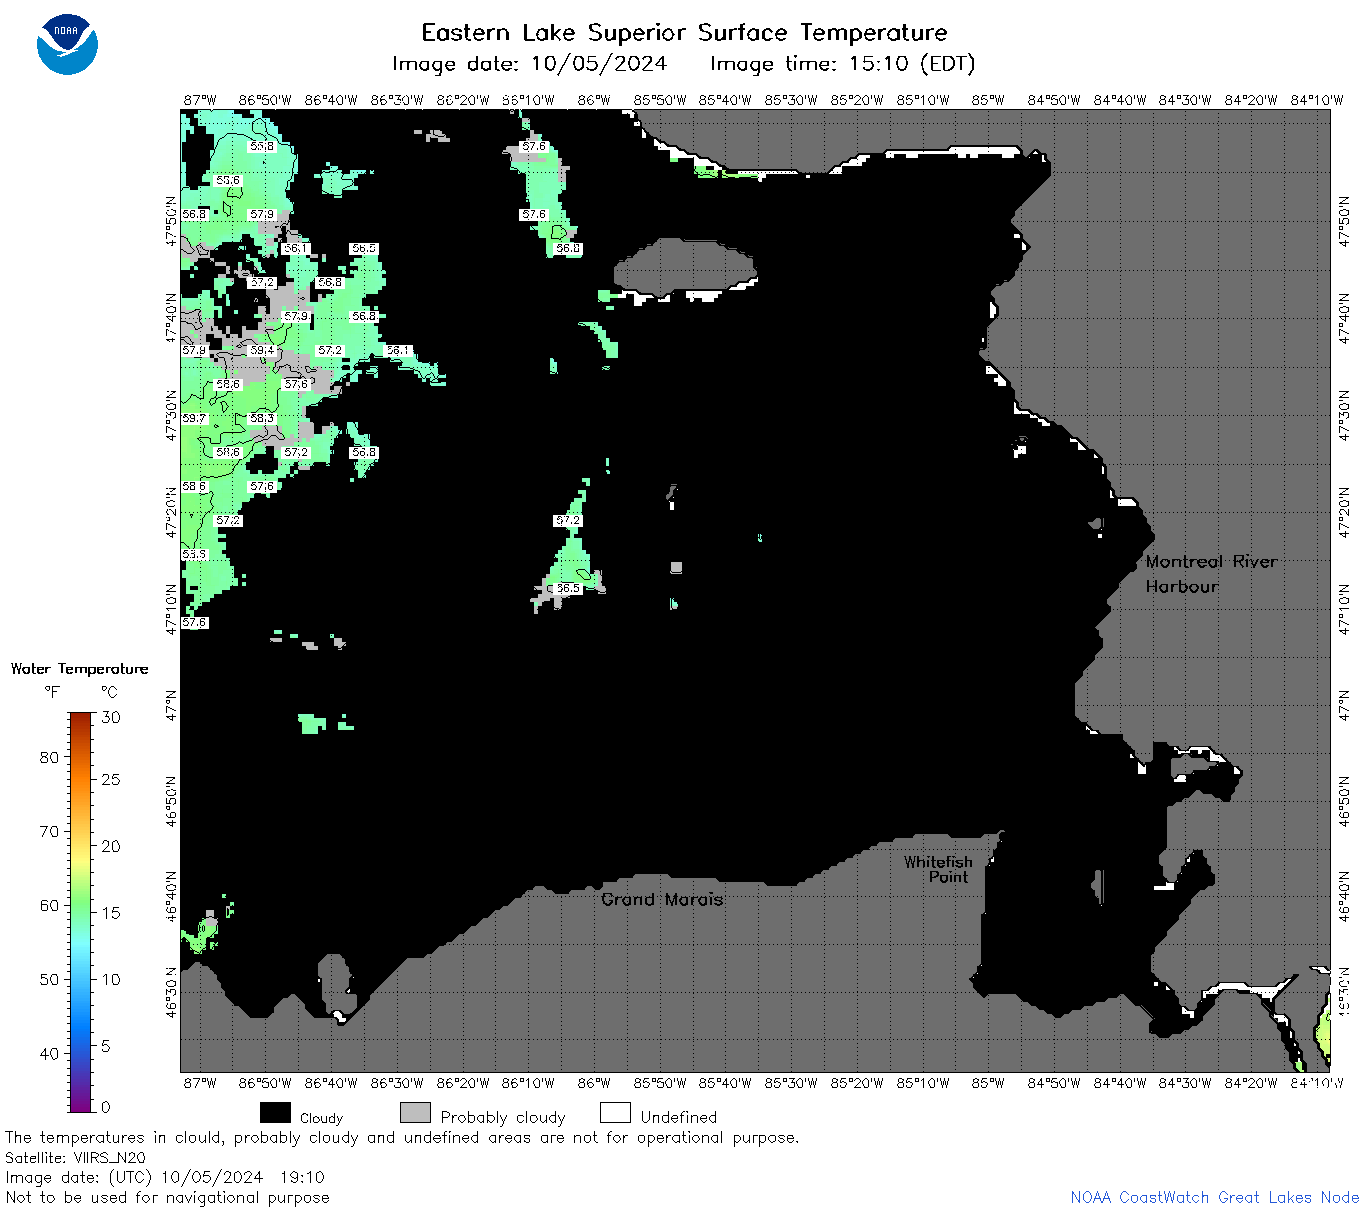Click the NOAA logo emblem
This screenshot has height=1213, width=1370.
[67, 45]
